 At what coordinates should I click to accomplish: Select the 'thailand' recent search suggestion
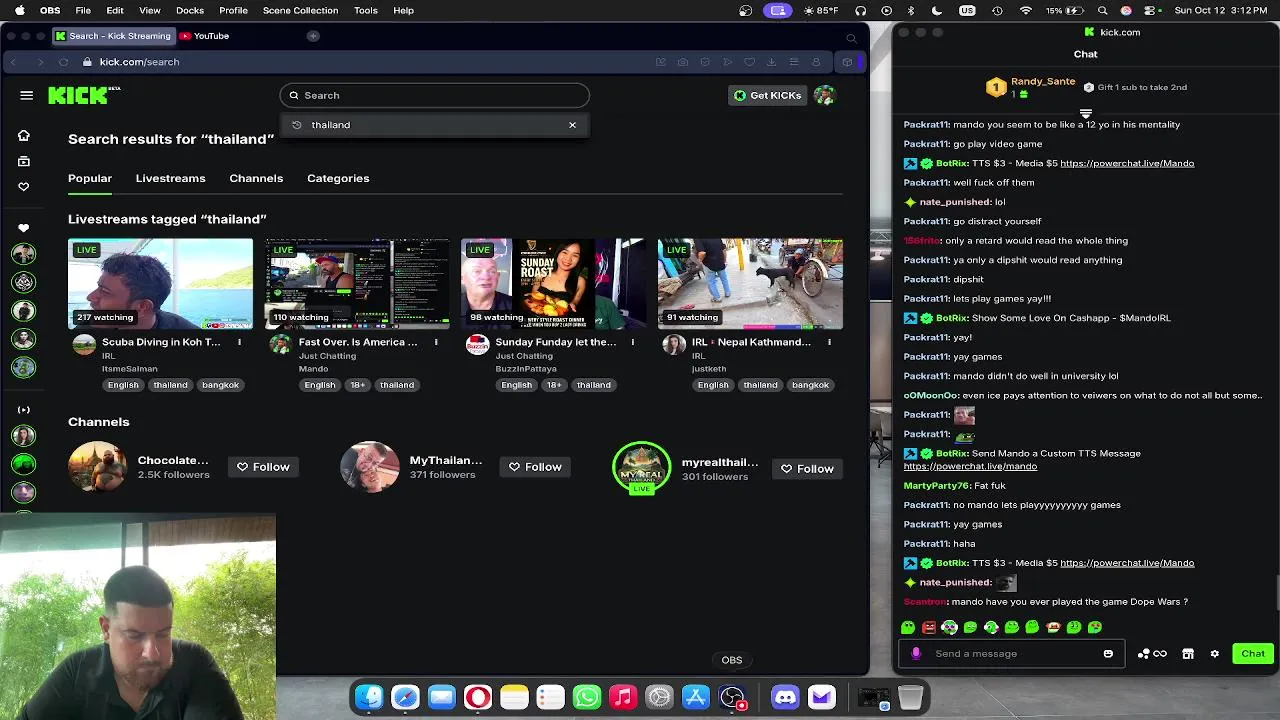click(330, 125)
